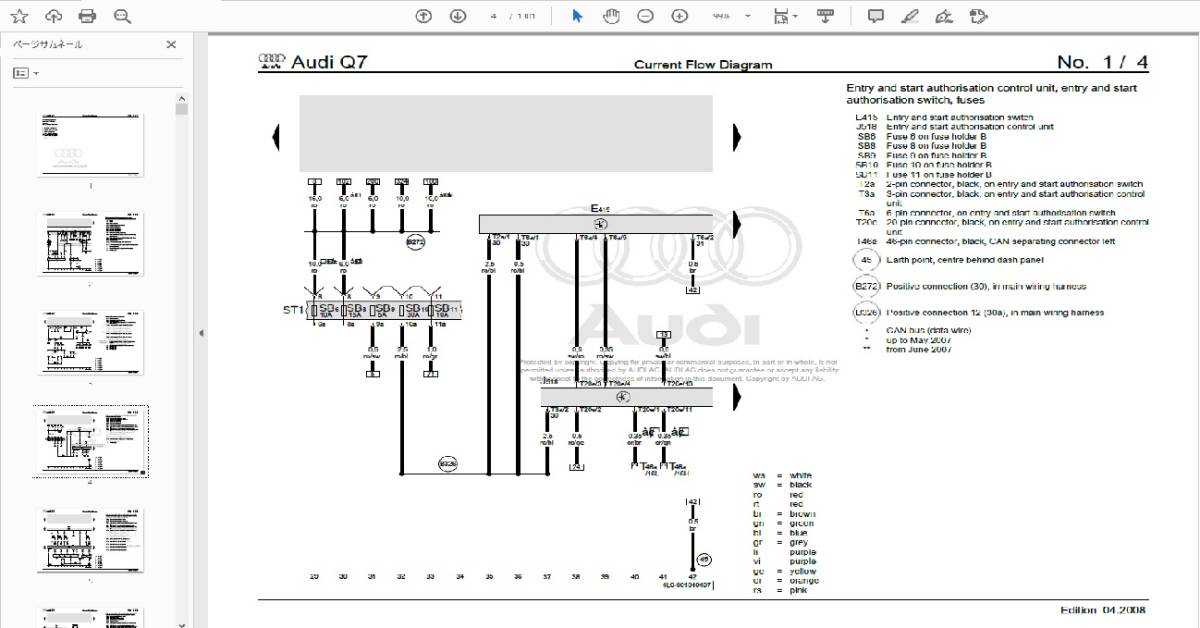Viewport: 1200px width, 628px height.
Task: Select the highlighted page 4 thumbnail
Action: tap(90, 440)
